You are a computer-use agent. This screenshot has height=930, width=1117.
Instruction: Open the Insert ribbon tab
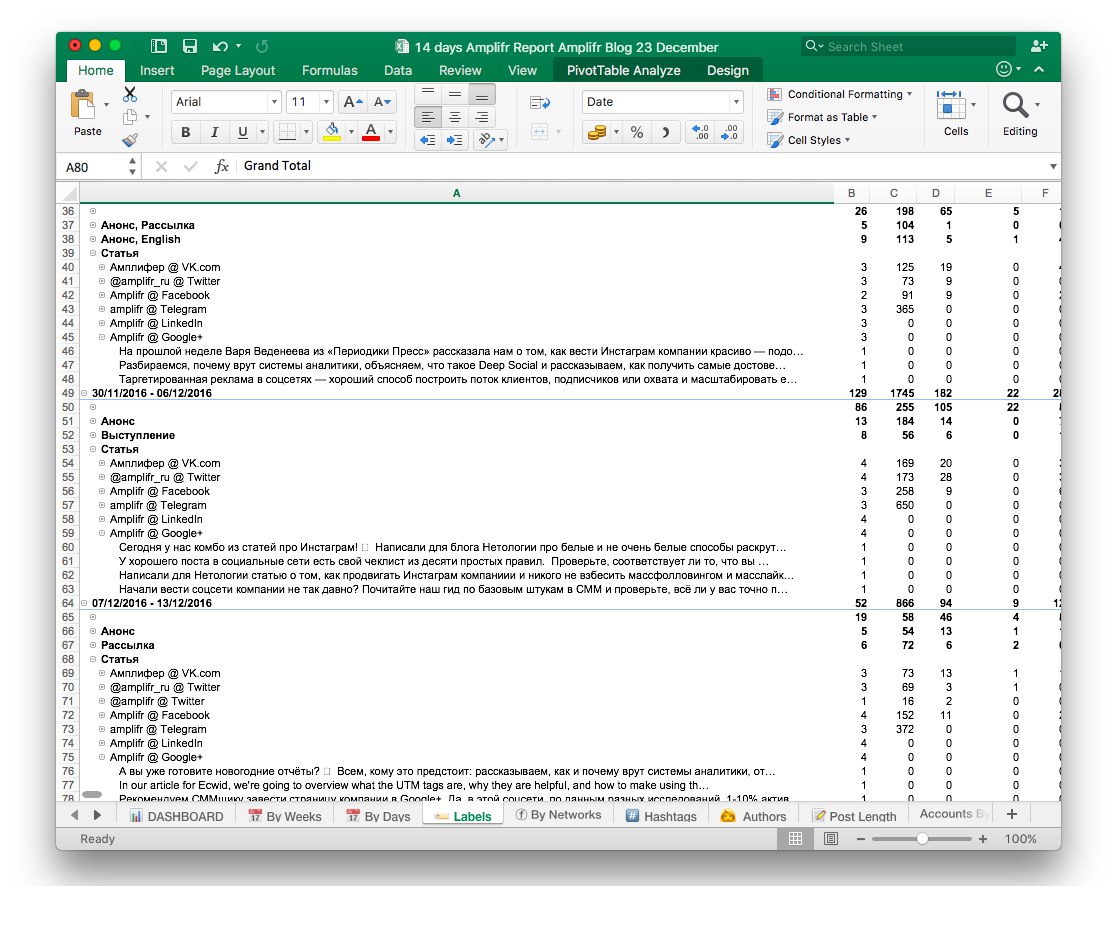[157, 70]
